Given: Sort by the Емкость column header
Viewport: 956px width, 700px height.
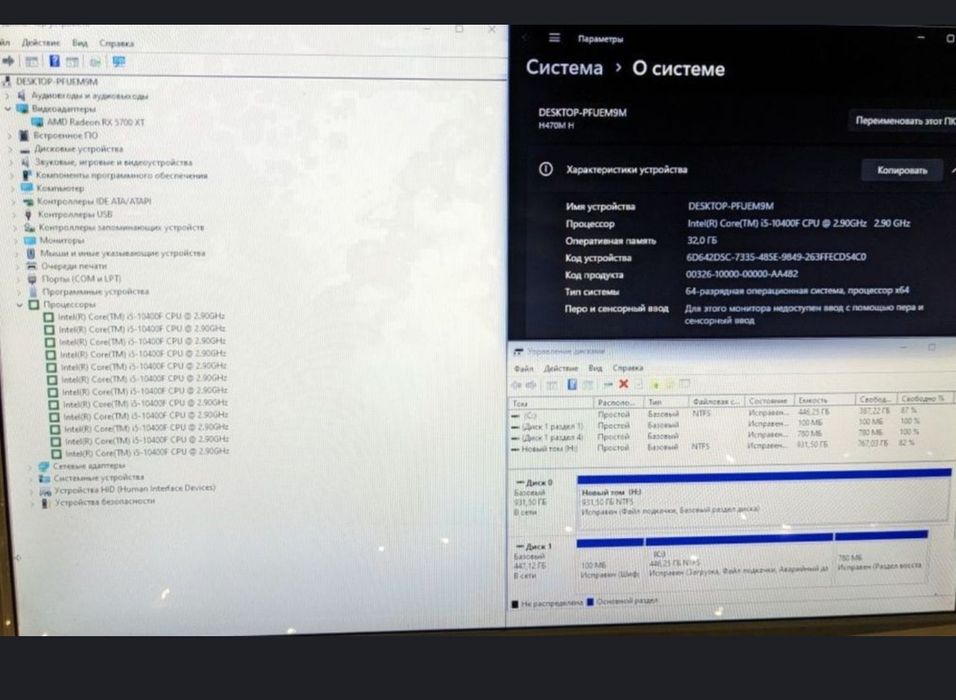Looking at the screenshot, I should 825,400.
